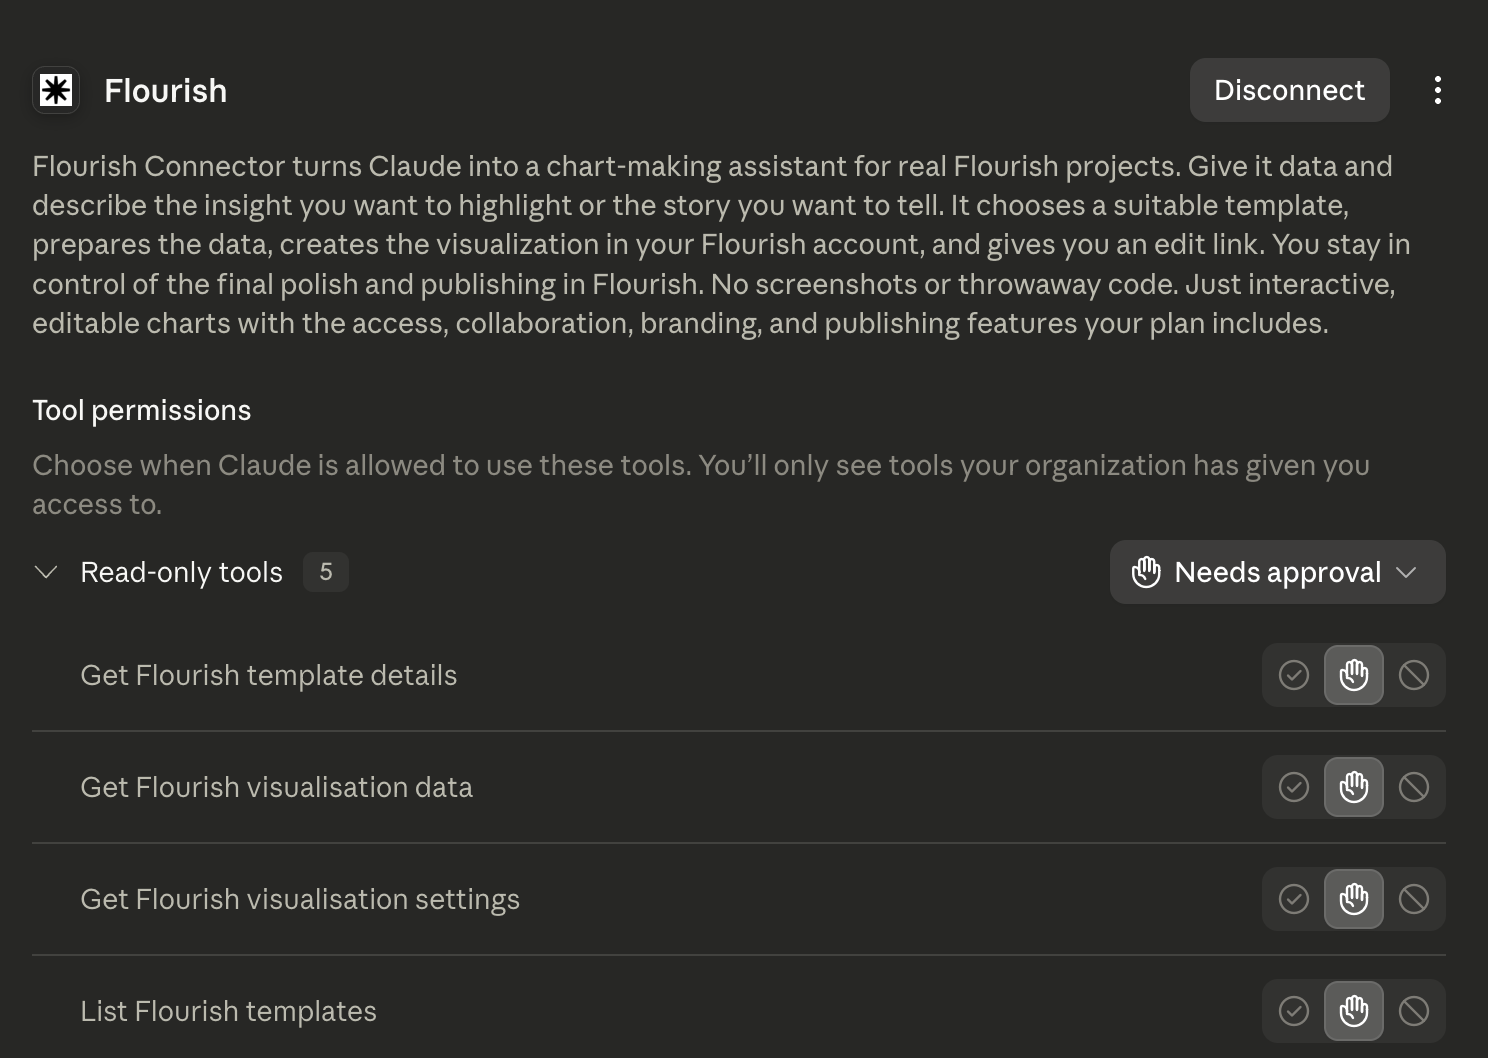Click List Flourish templates label

pyautogui.click(x=228, y=1011)
